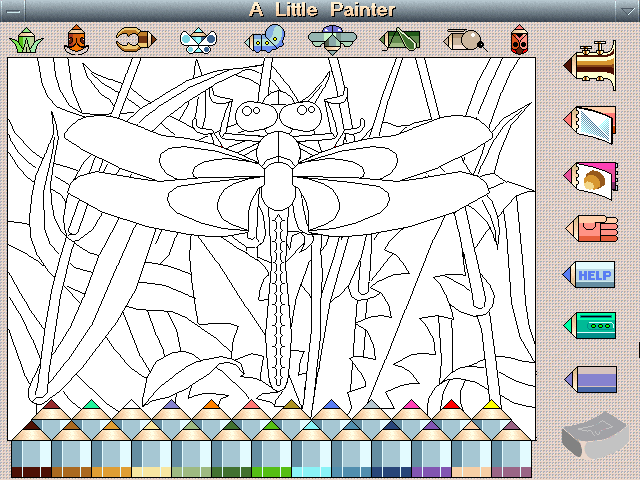Pick the bright red colored pencil
The height and width of the screenshot is (480, 640).
tap(451, 410)
